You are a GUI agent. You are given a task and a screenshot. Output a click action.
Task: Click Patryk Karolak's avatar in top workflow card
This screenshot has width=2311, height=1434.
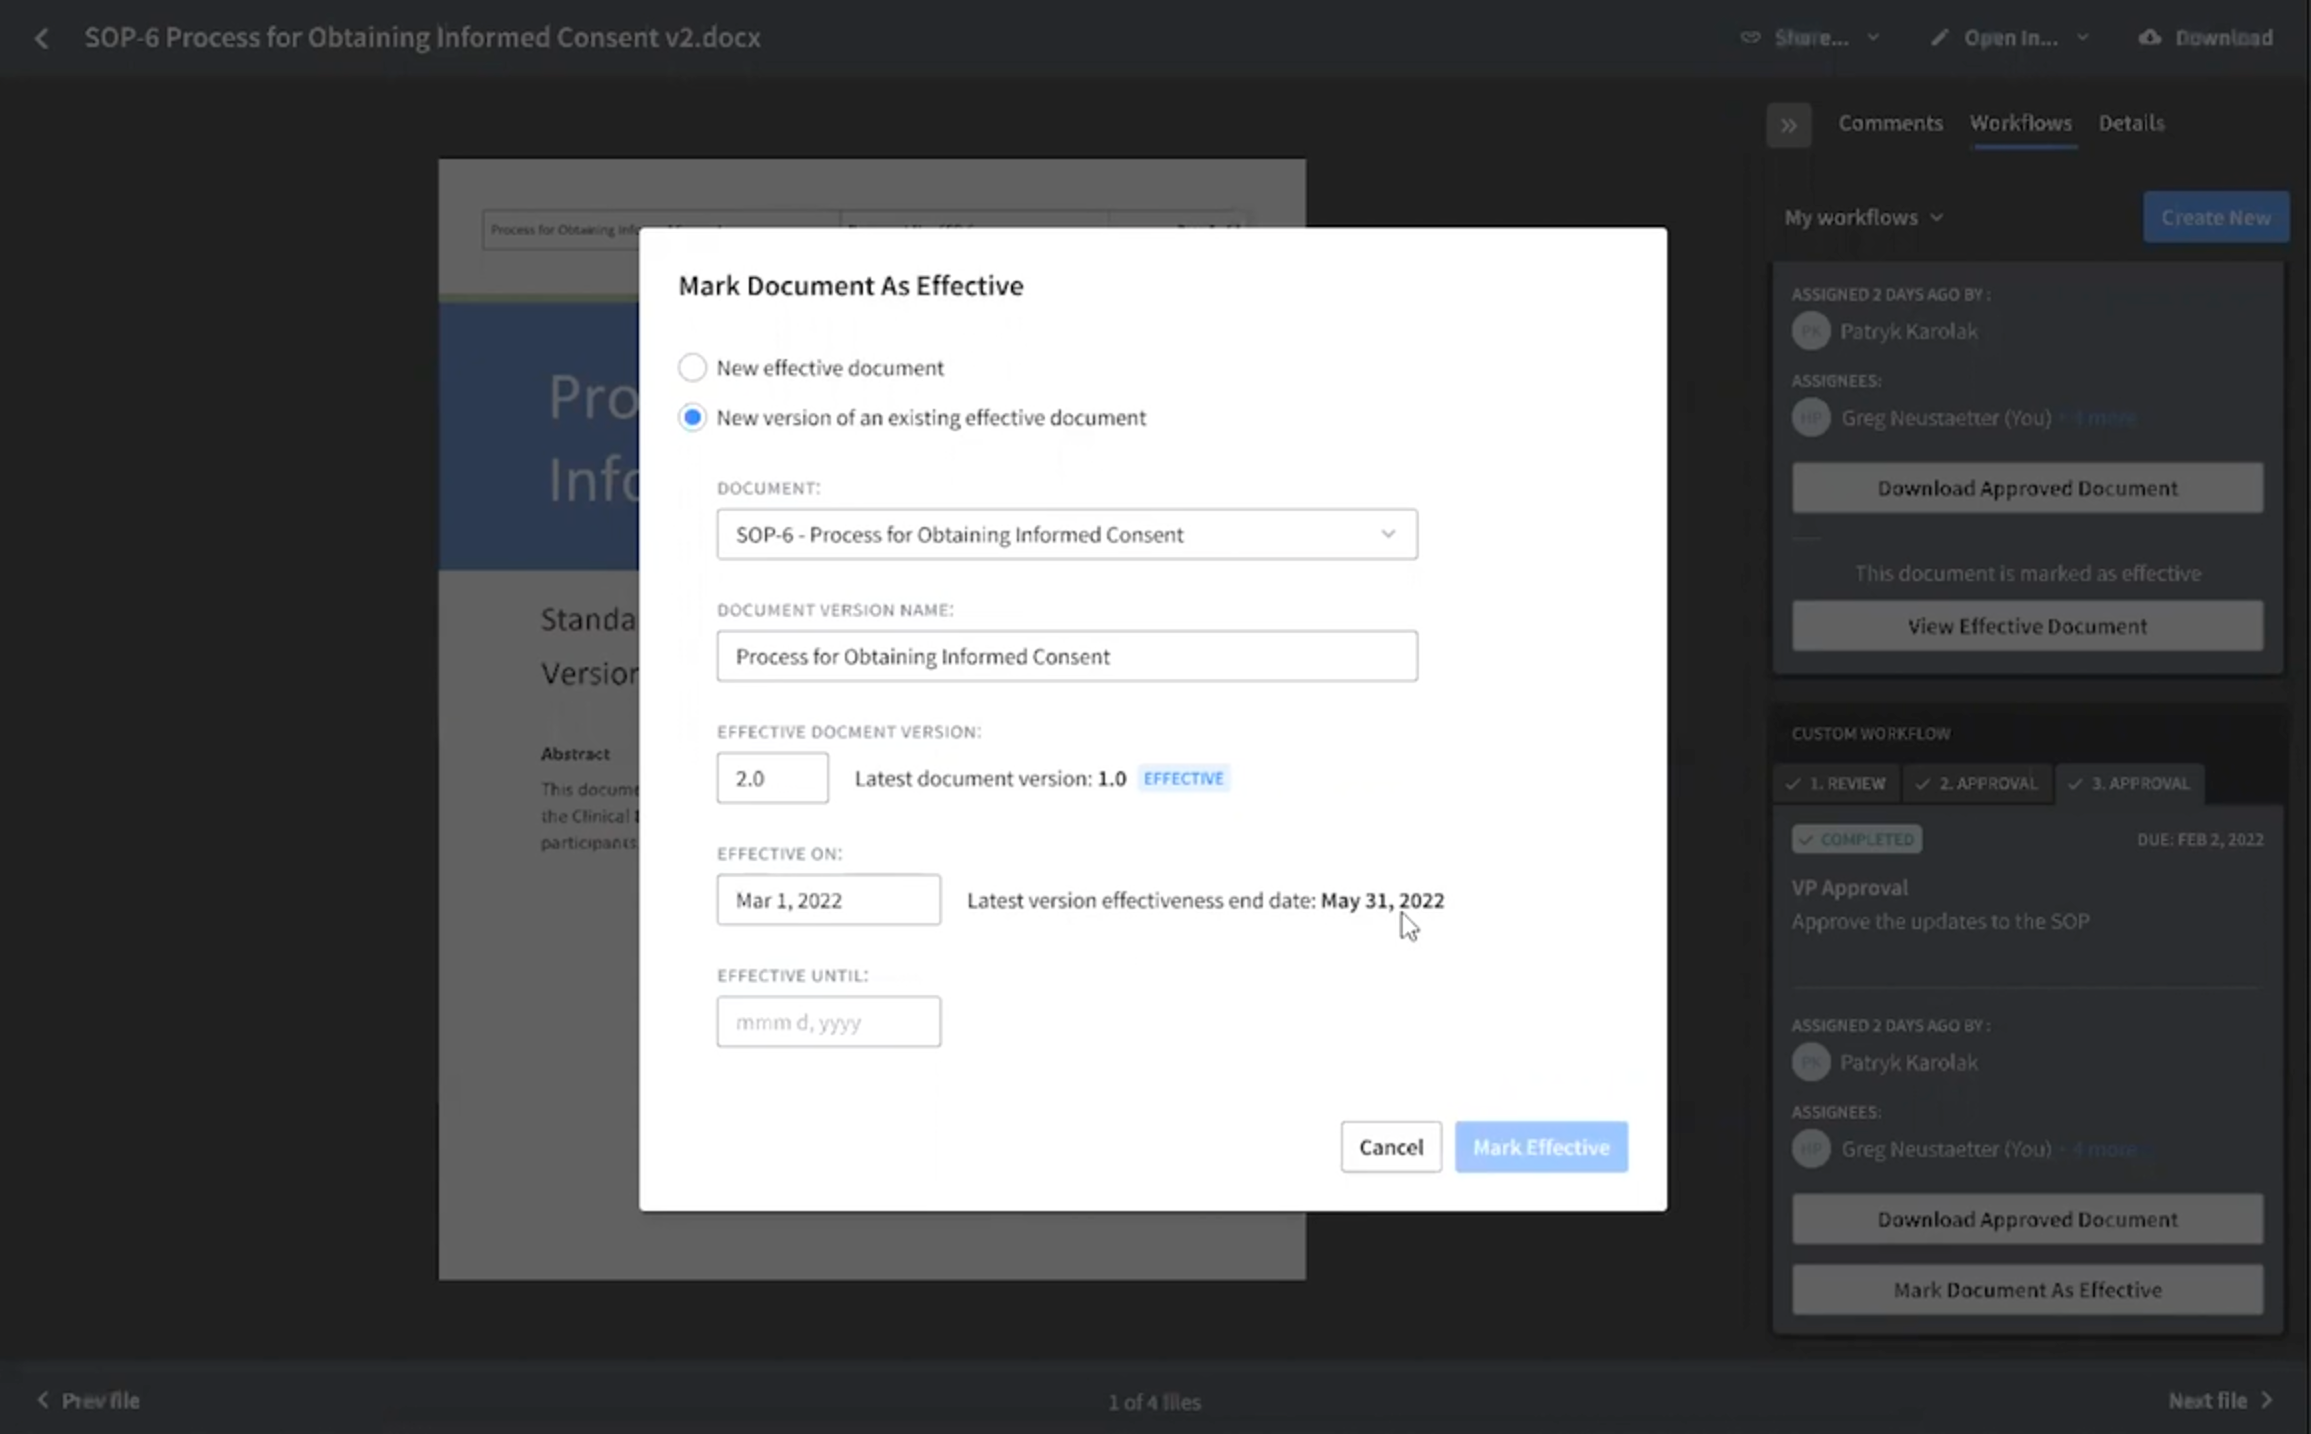click(1810, 331)
